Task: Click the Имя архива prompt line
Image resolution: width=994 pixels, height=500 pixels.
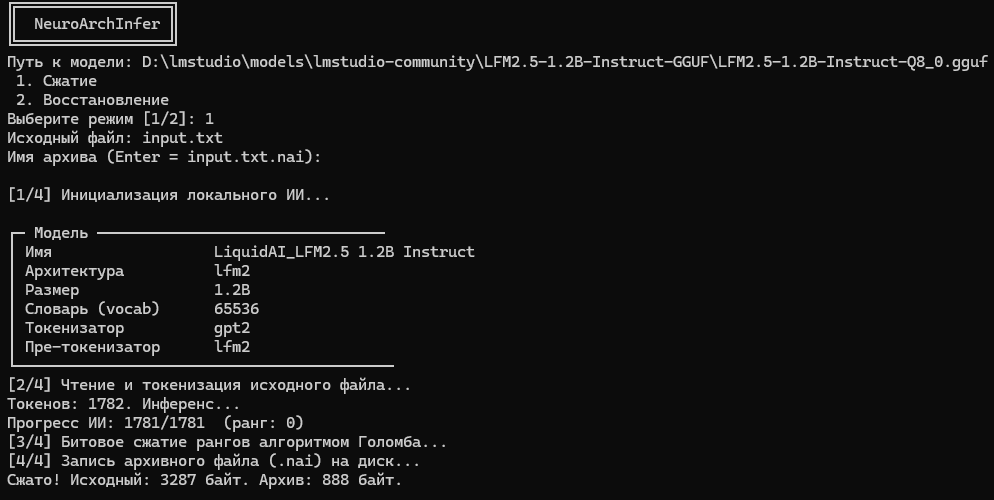Action: pos(164,157)
